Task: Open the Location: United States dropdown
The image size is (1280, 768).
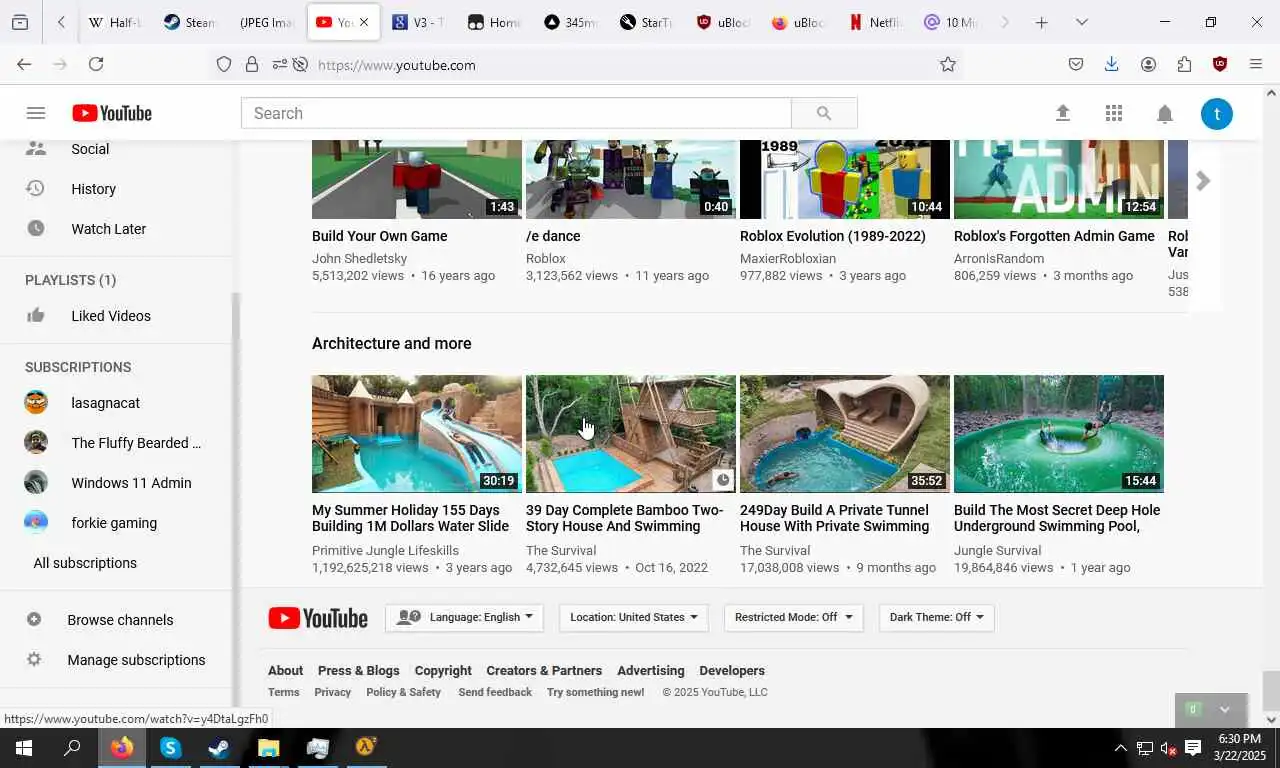Action: coord(633,617)
